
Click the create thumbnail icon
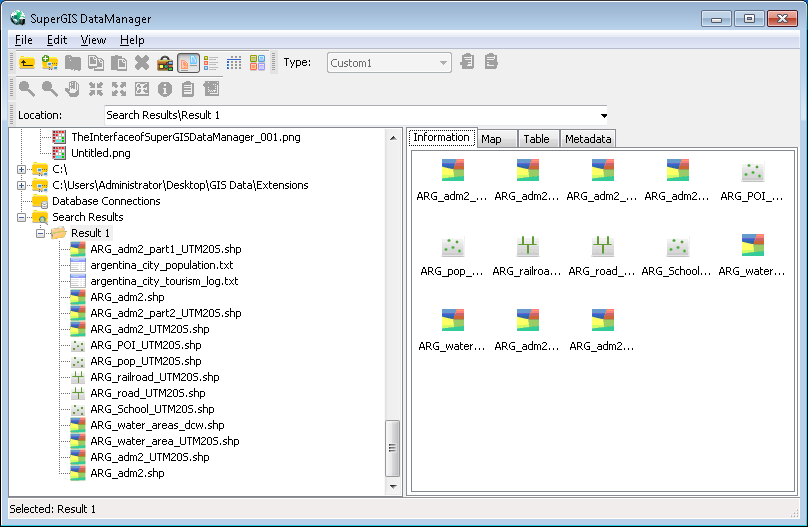click(x=211, y=89)
